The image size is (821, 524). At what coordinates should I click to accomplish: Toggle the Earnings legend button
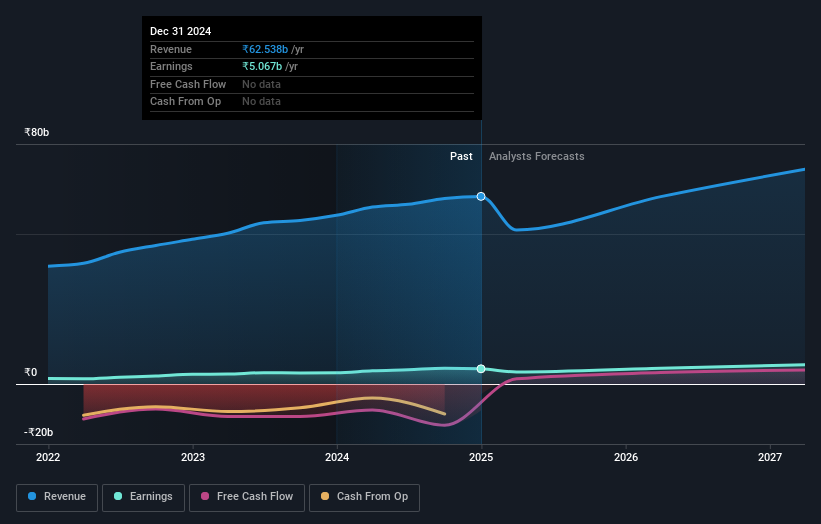point(143,497)
